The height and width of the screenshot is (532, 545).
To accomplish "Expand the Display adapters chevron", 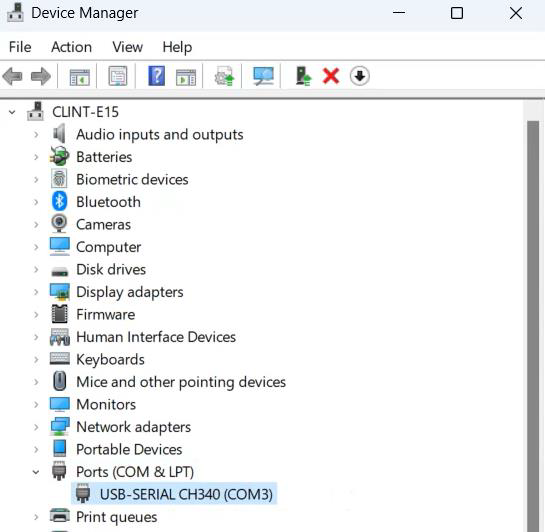I will [36, 292].
